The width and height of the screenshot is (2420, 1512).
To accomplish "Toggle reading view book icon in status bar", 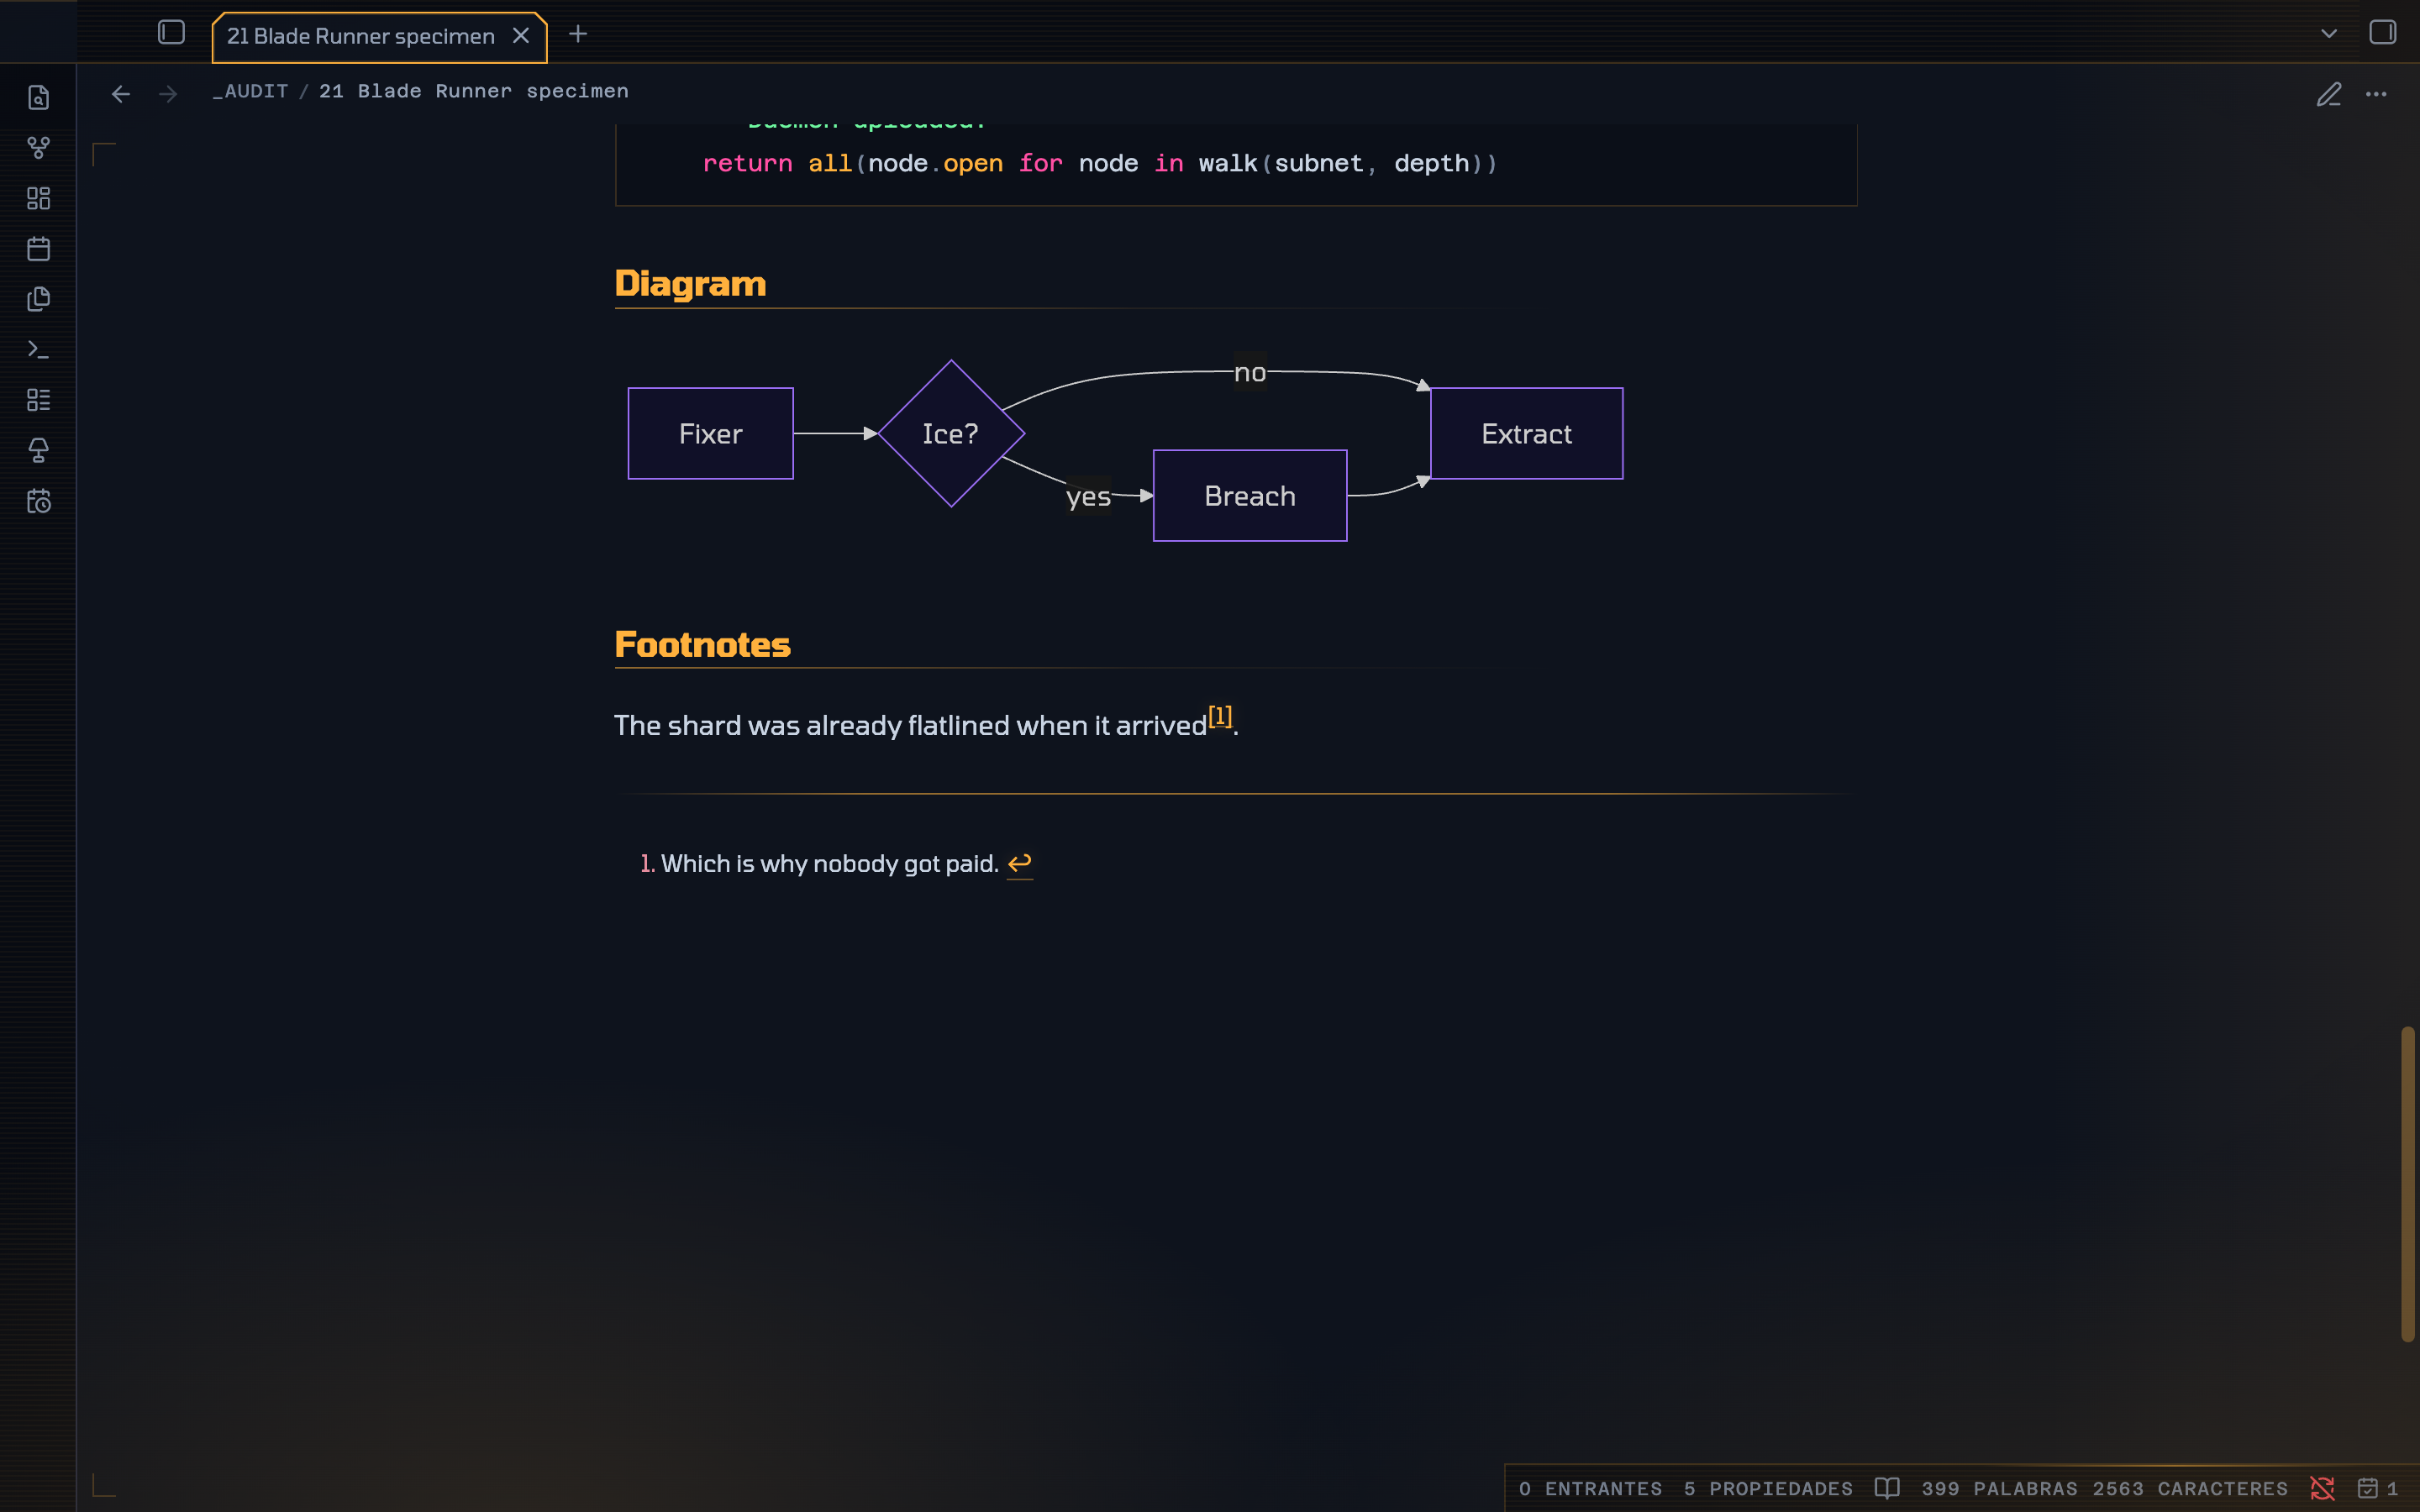I will click(x=1887, y=1489).
